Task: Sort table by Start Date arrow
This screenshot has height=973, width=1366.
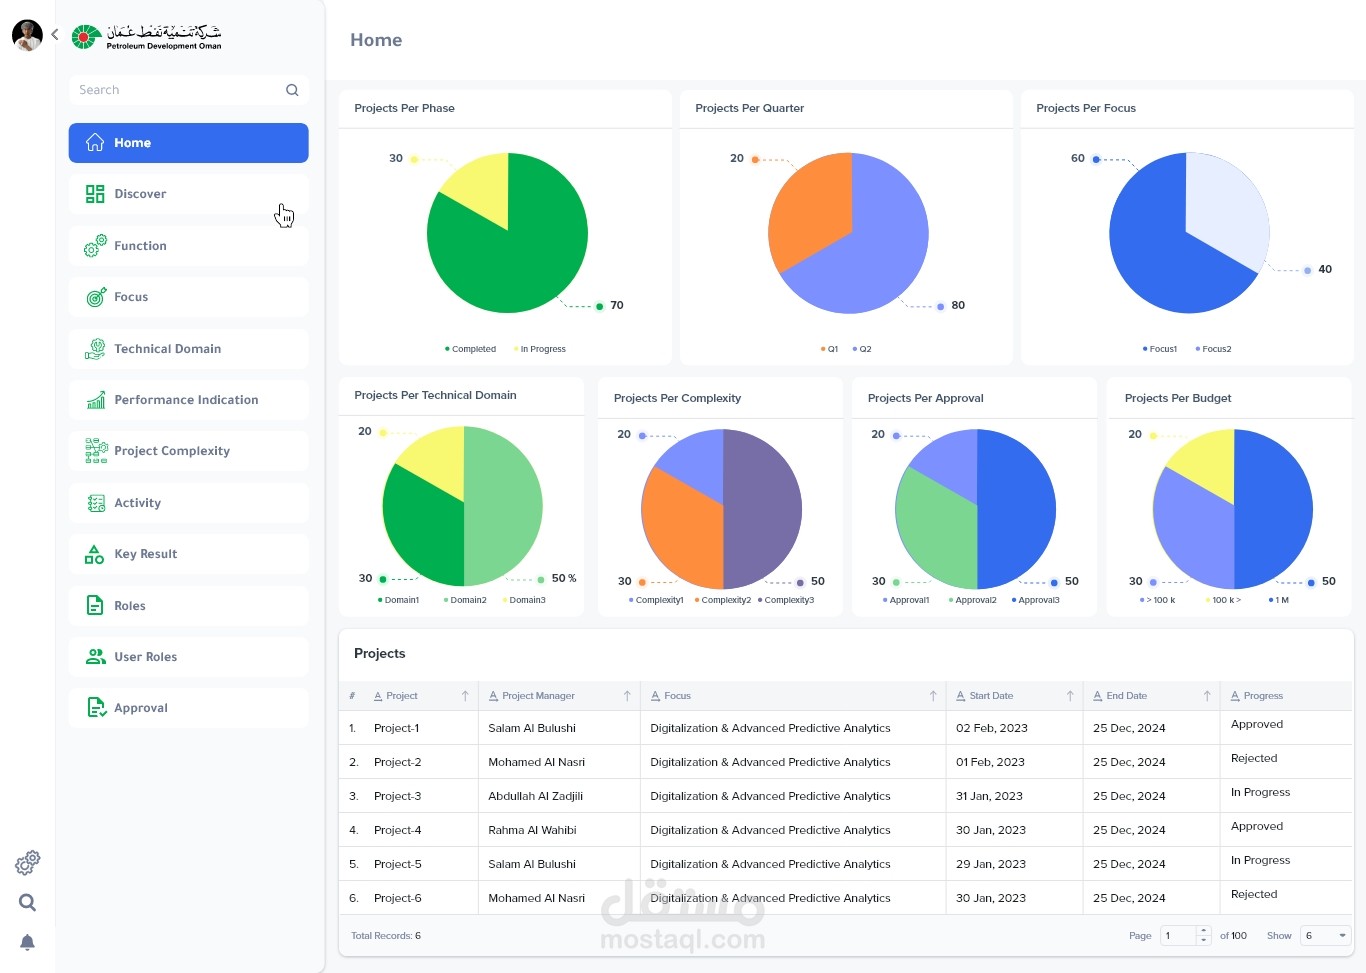Action: tap(1070, 696)
